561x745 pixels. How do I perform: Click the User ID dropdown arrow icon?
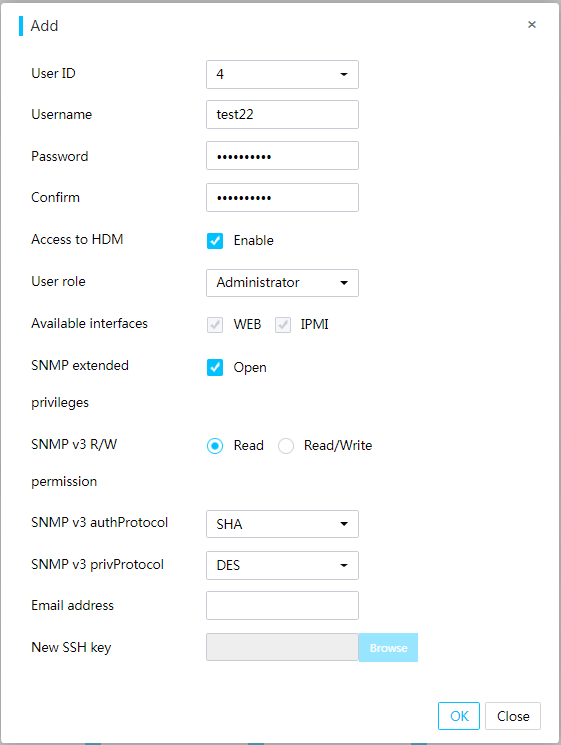point(344,74)
